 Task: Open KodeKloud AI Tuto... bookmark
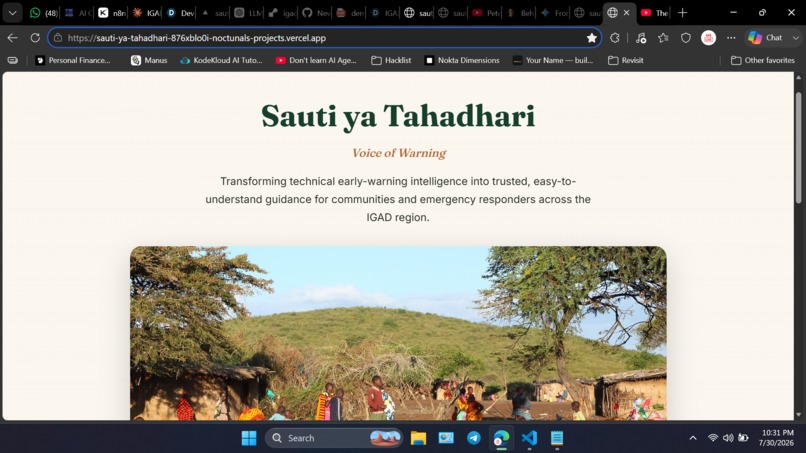point(222,60)
